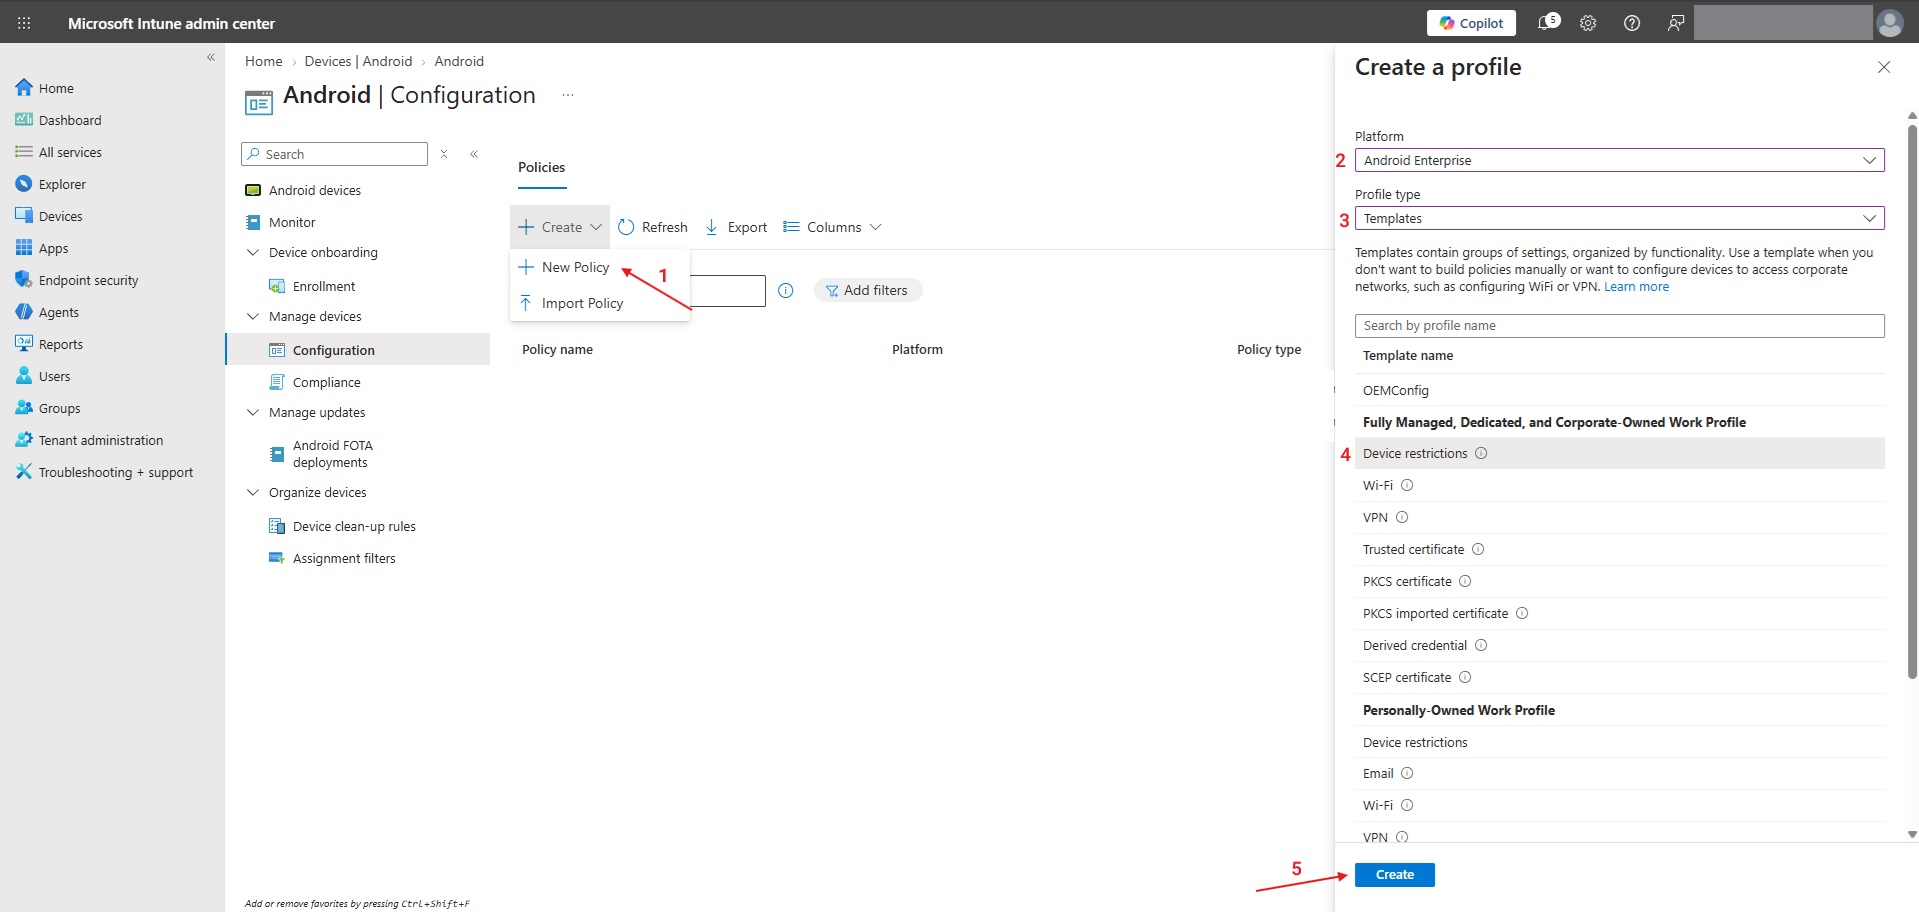1919x912 pixels.
Task: Select Device restrictions under Fully Managed
Action: coord(1620,453)
